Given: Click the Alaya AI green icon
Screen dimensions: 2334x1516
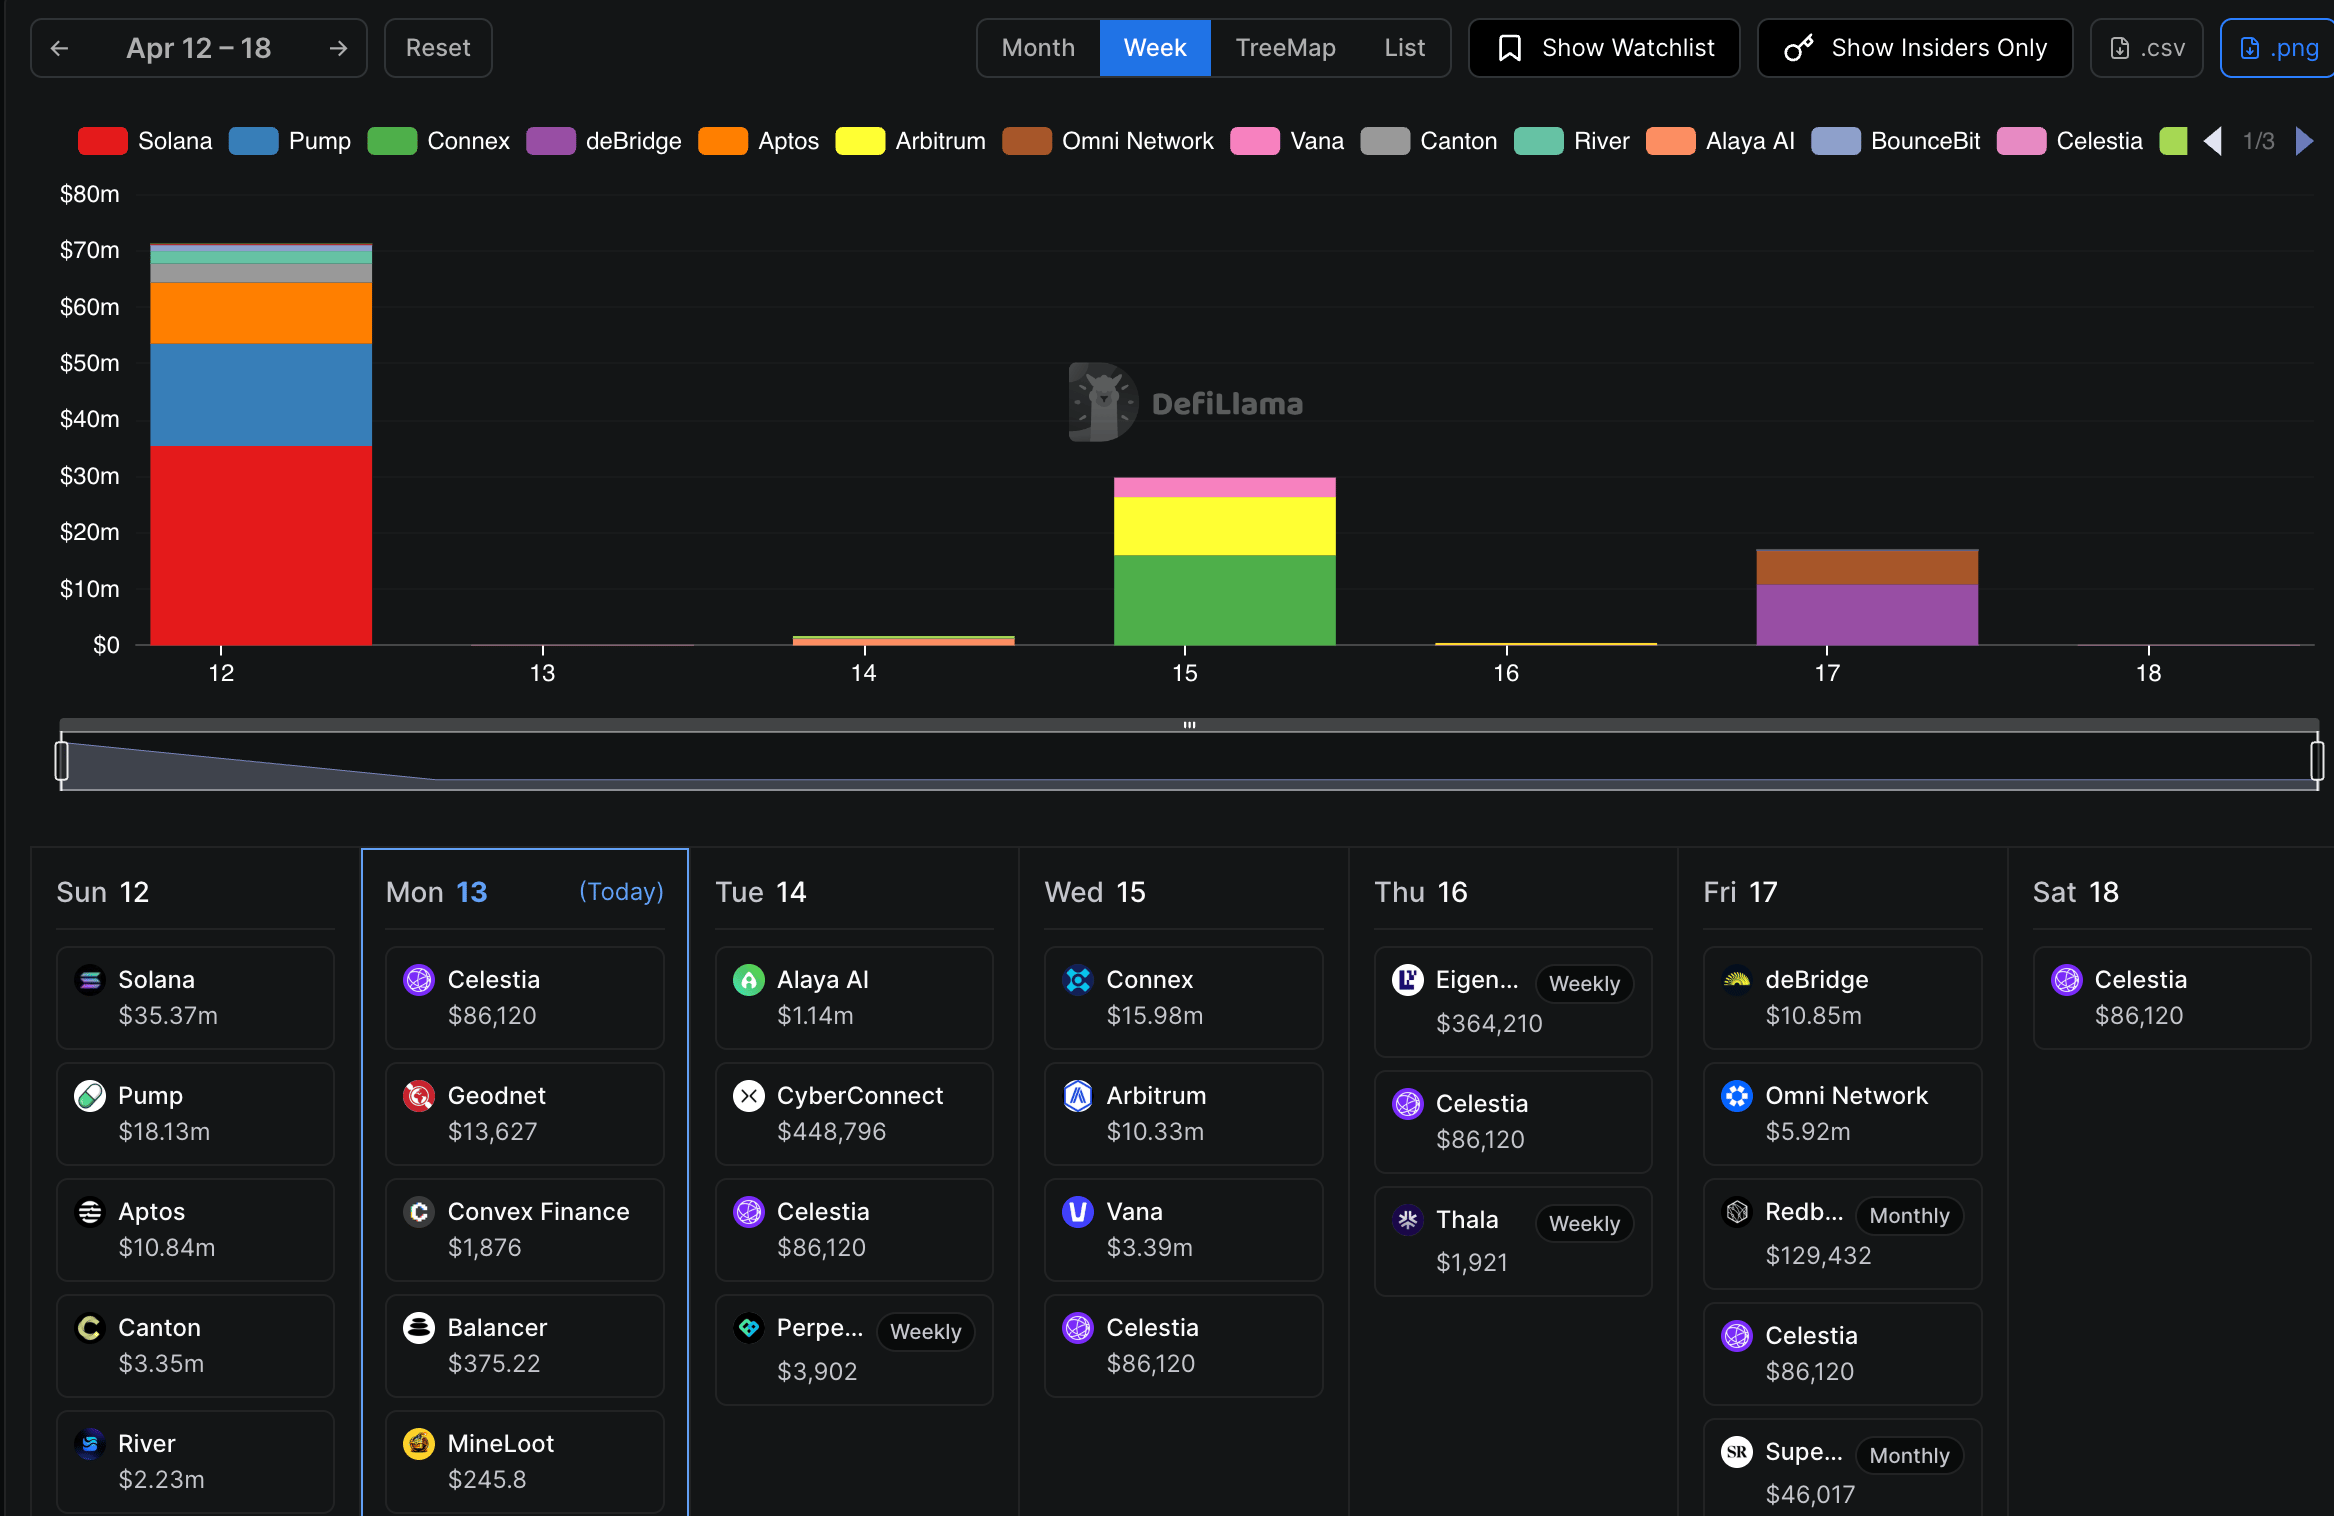Looking at the screenshot, I should click(749, 980).
